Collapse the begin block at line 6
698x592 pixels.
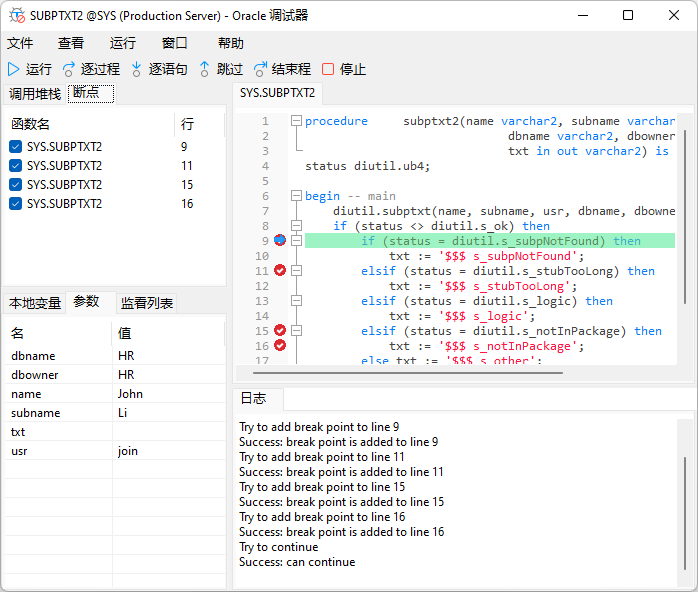click(296, 196)
